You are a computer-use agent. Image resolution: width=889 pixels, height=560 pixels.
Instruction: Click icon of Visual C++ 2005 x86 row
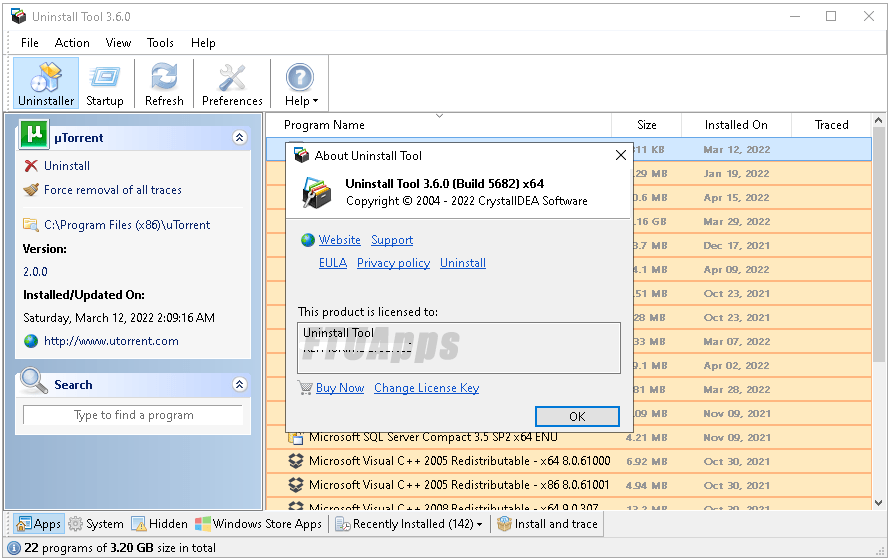click(x=295, y=485)
